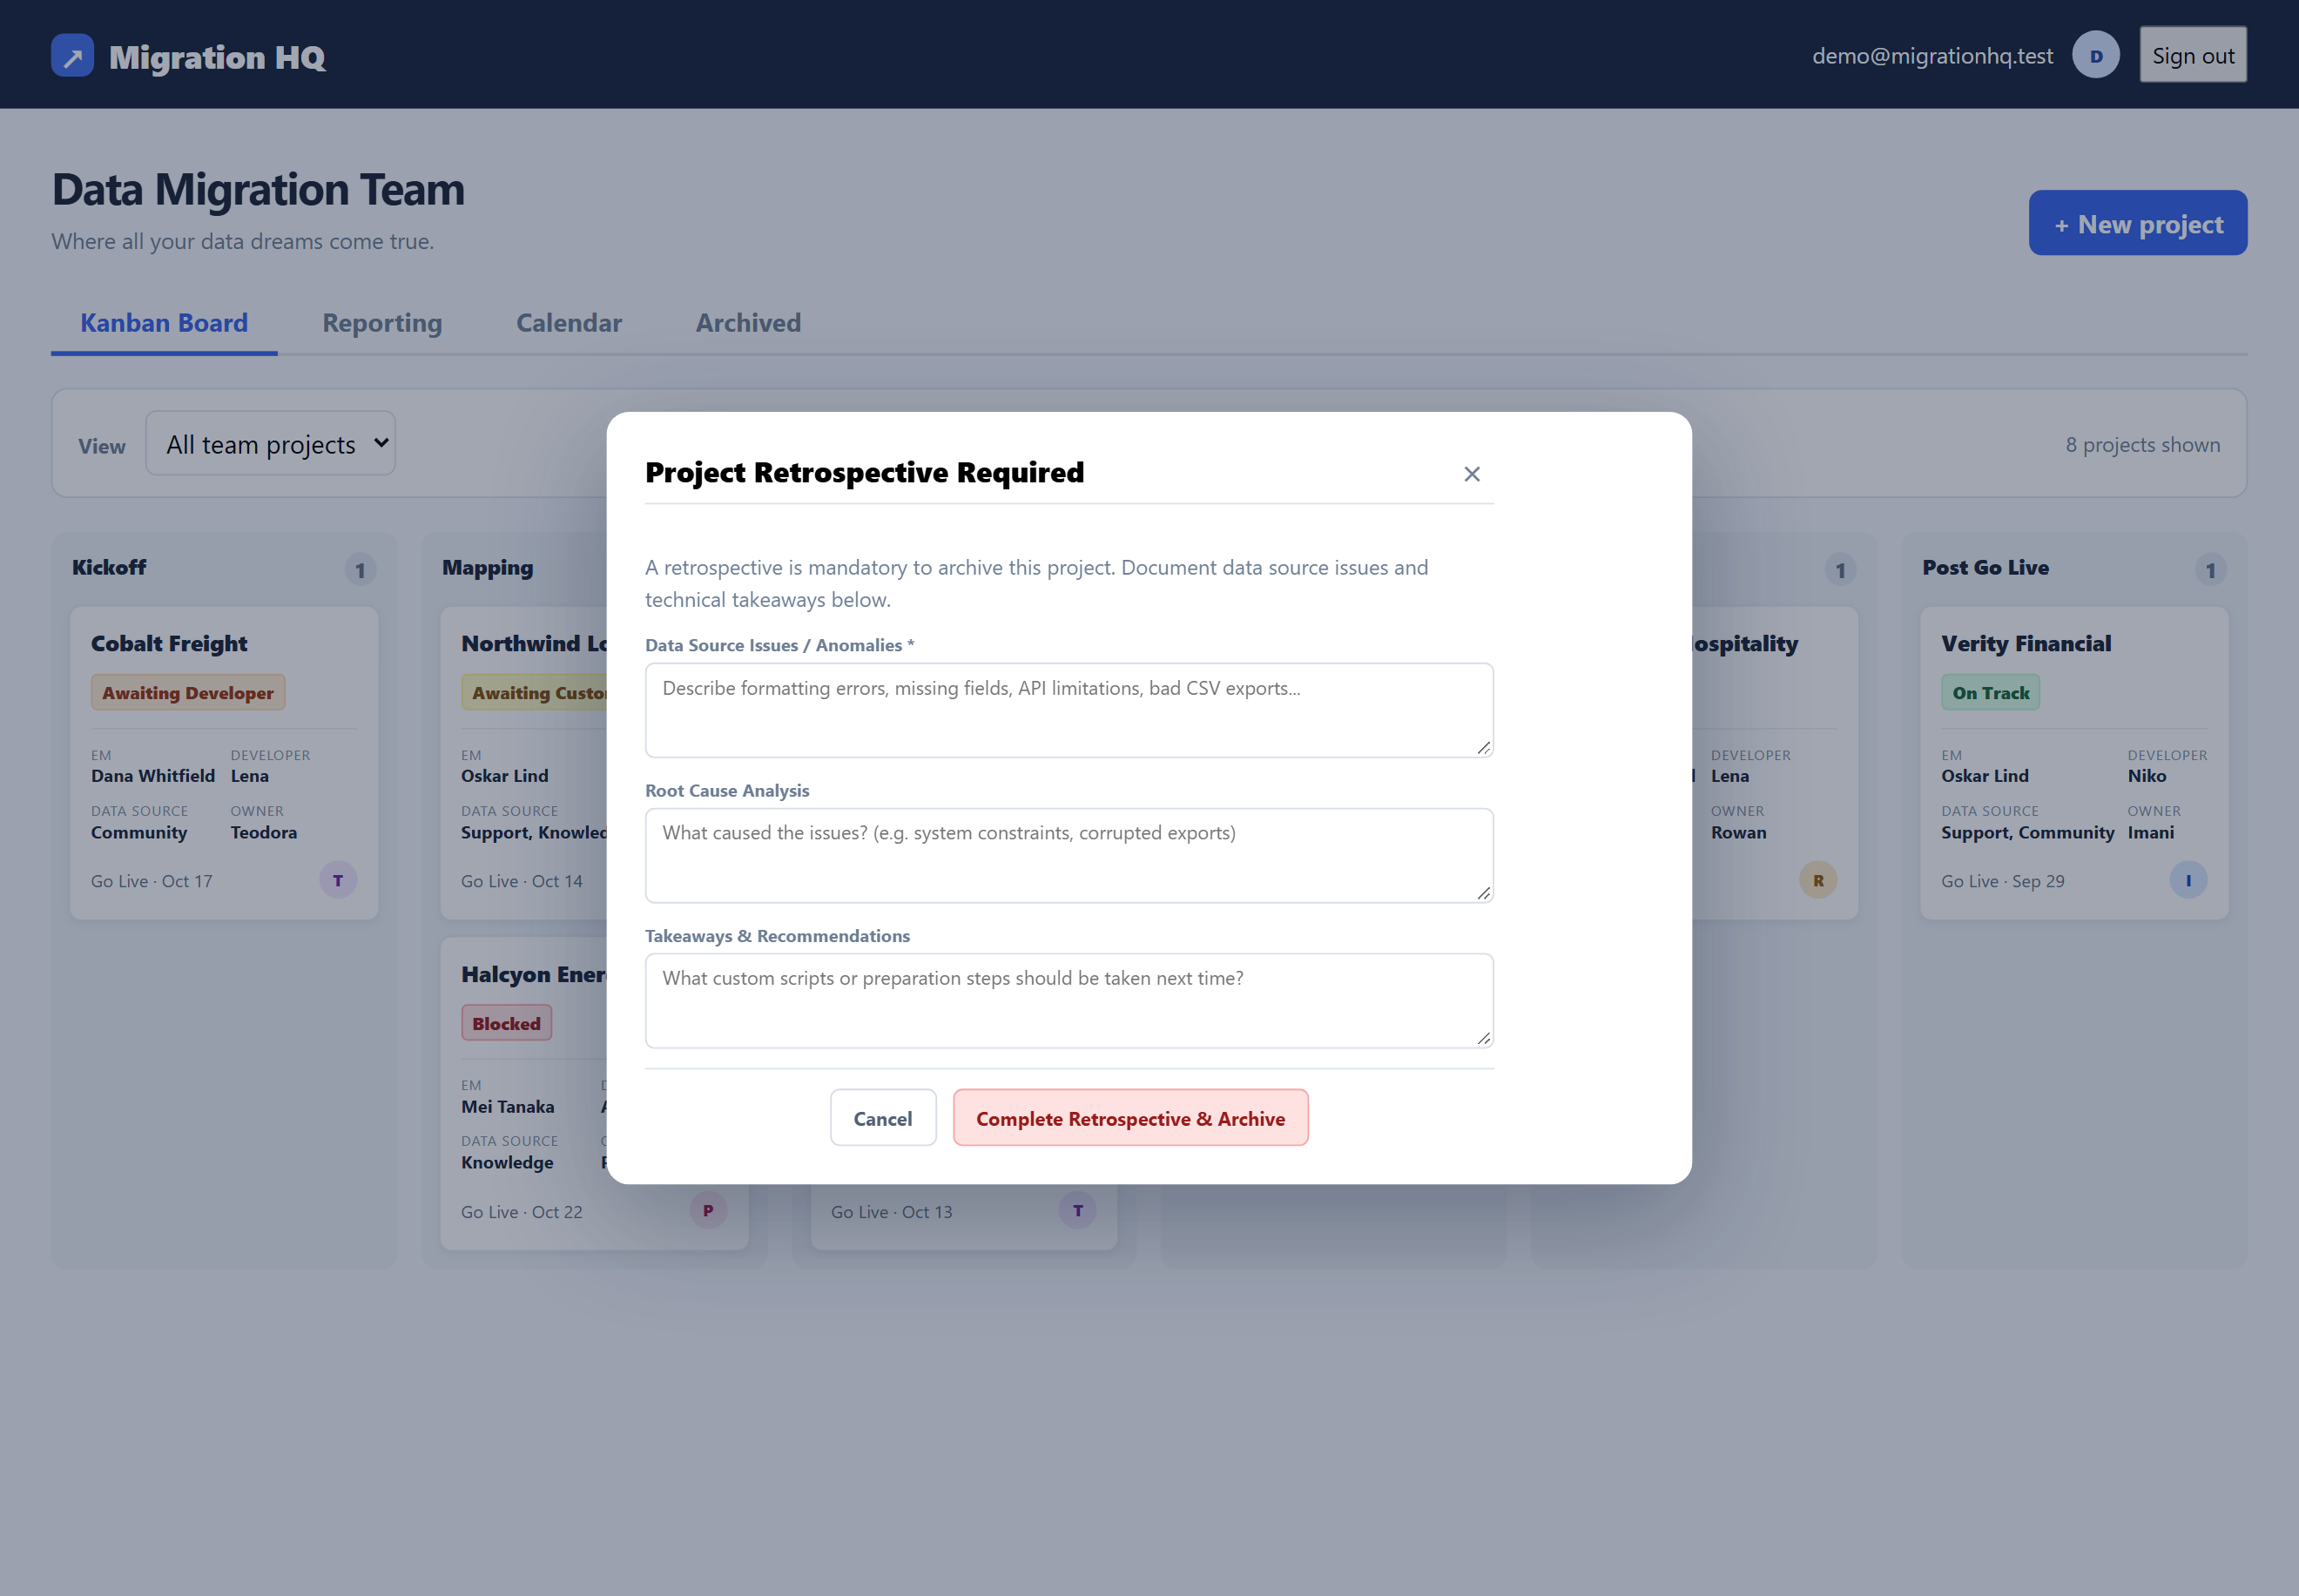The width and height of the screenshot is (2299, 1596).
Task: Click the Kickoff column count badge
Action: (x=361, y=569)
